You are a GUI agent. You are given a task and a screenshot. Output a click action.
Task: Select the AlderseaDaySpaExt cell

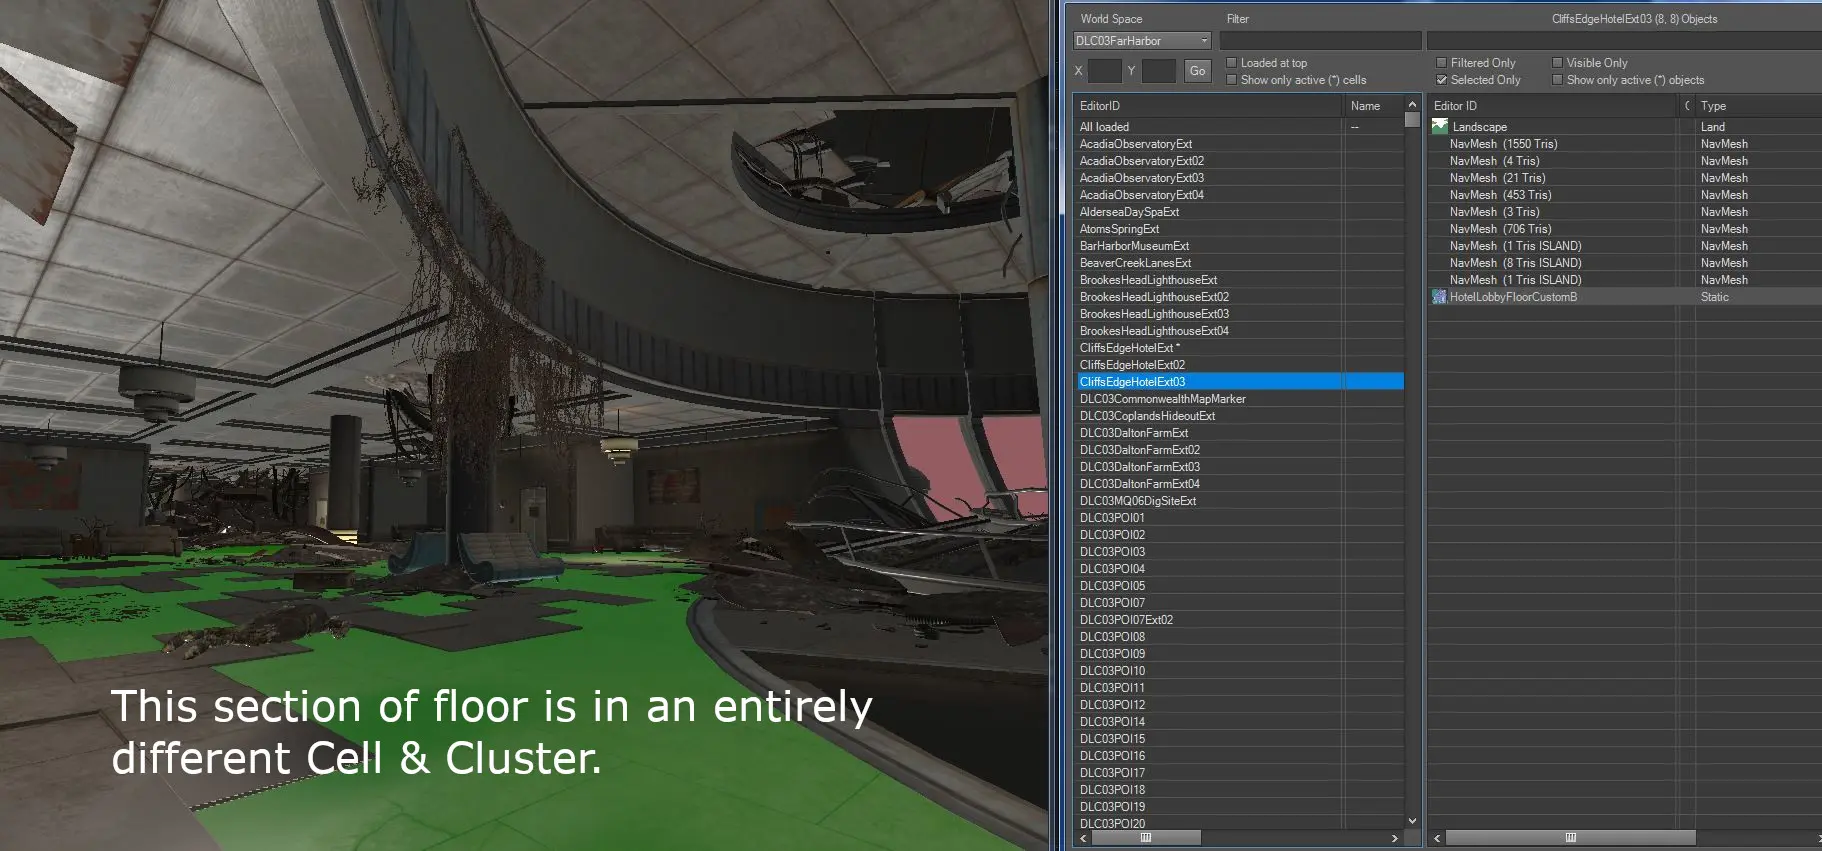(x=1239, y=212)
